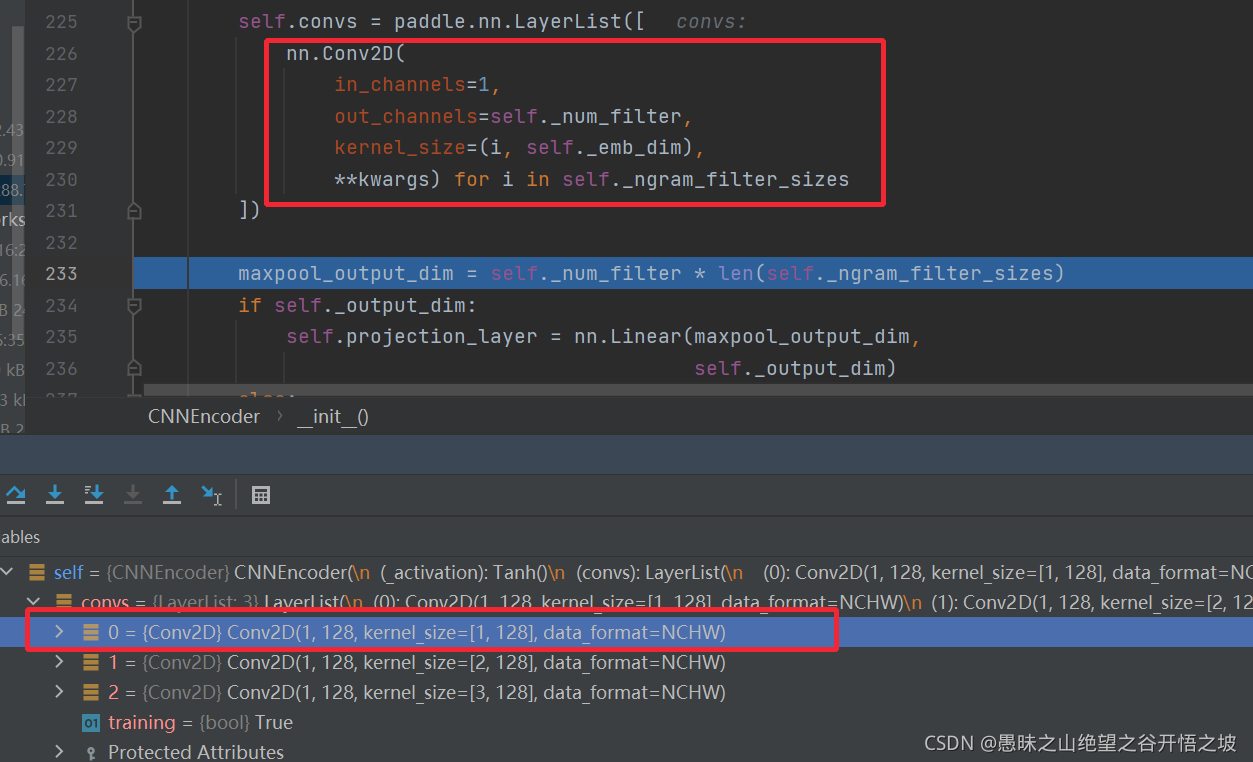Expand the 2 = {Conv2D} entry
The width and height of the screenshot is (1253, 762).
pos(59,692)
